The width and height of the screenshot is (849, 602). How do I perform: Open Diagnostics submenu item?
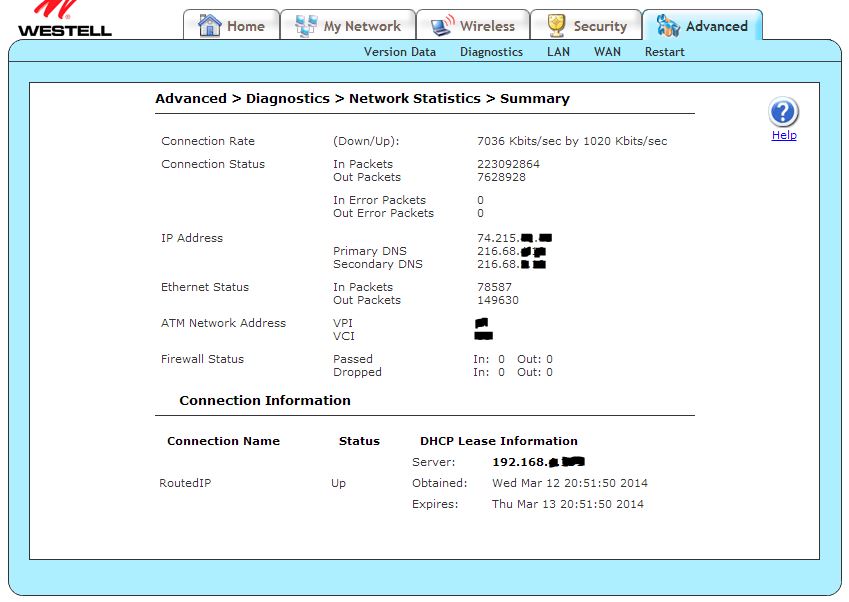pos(491,52)
